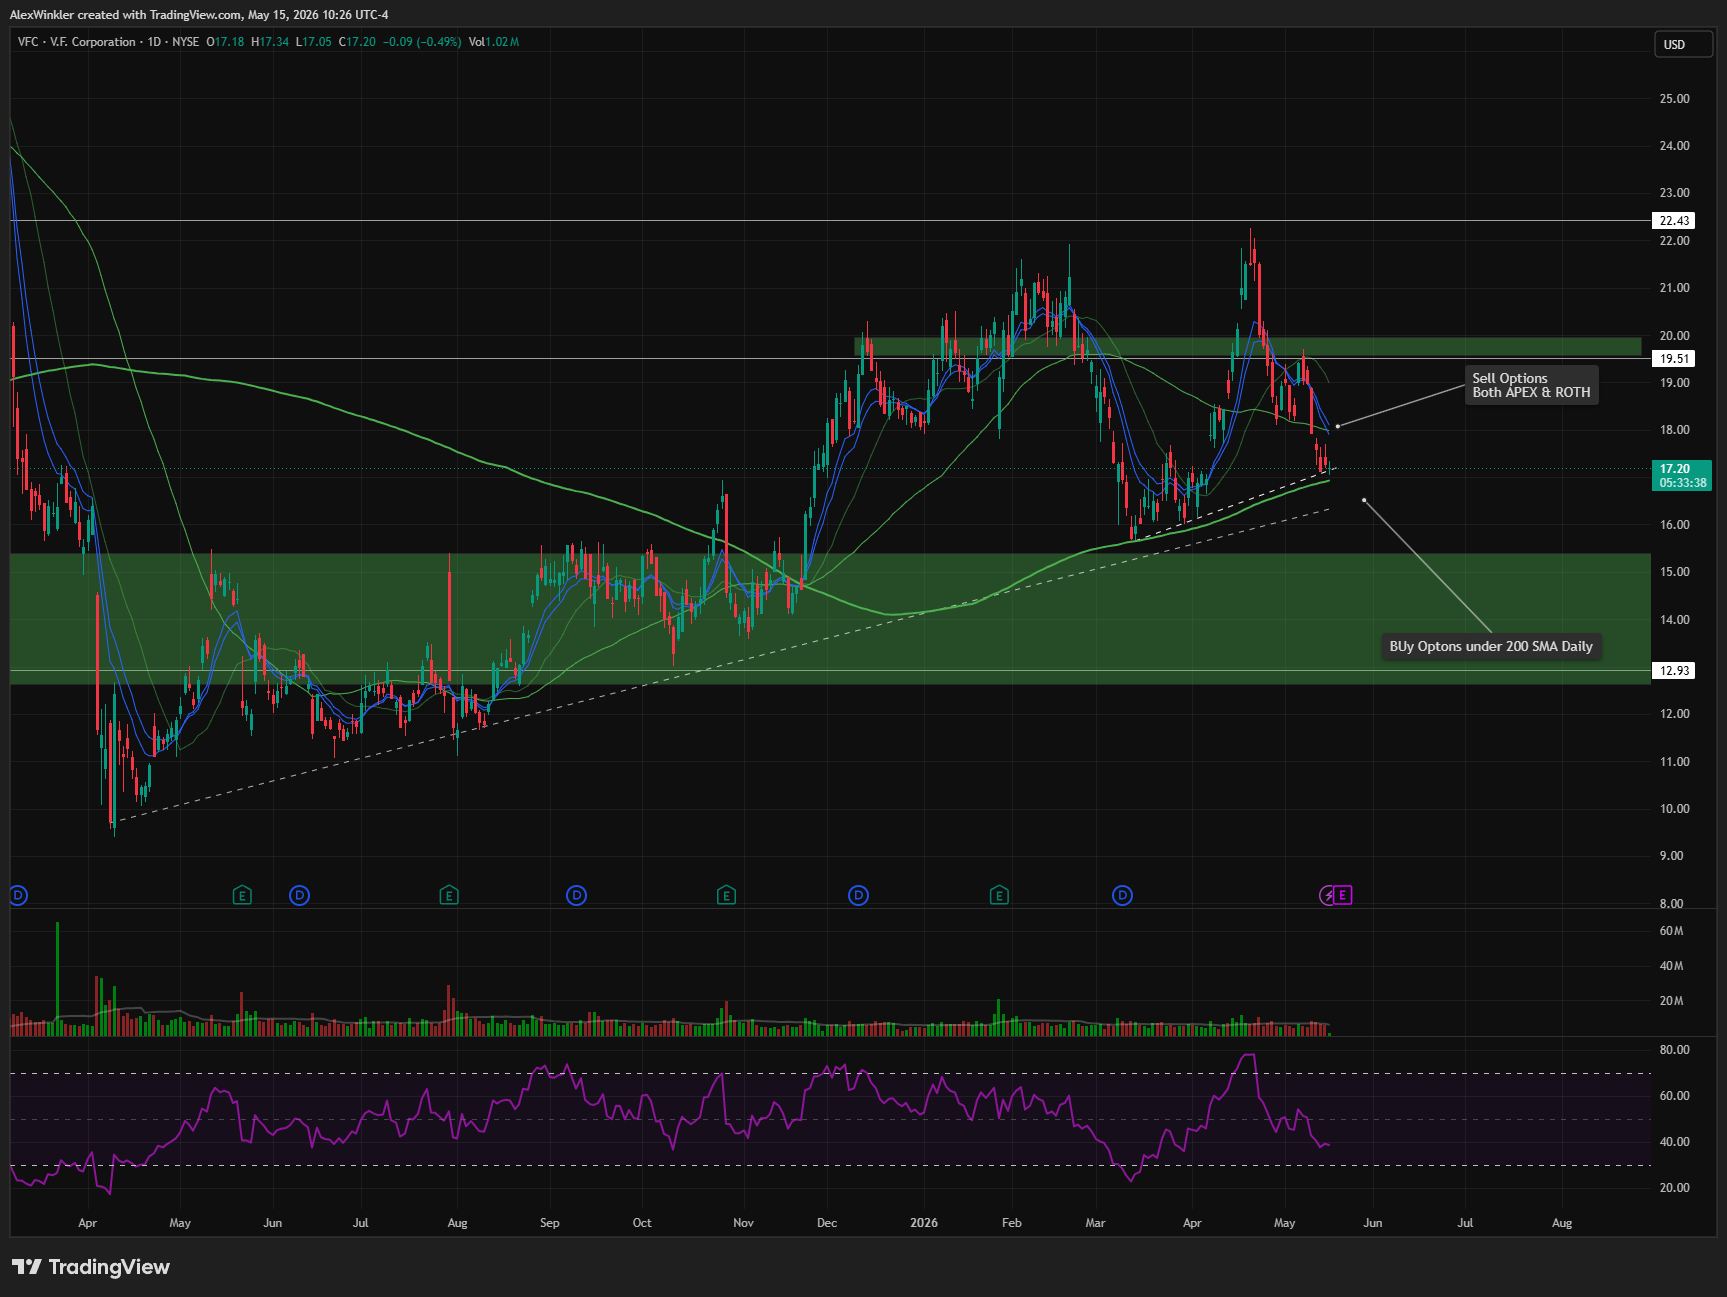Select the dividend marker in September 2025

pos(576,895)
